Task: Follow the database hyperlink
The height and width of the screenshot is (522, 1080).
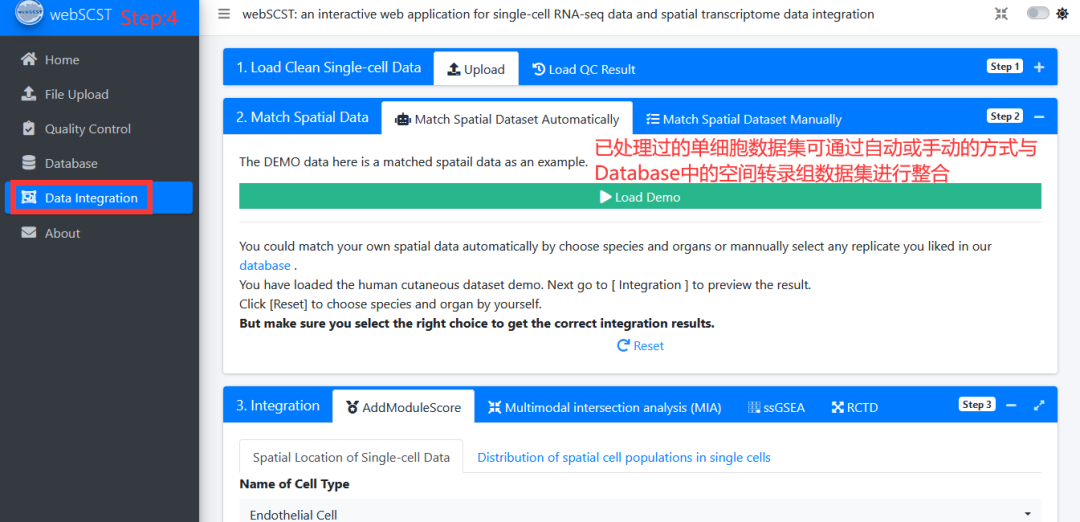Action: point(264,265)
